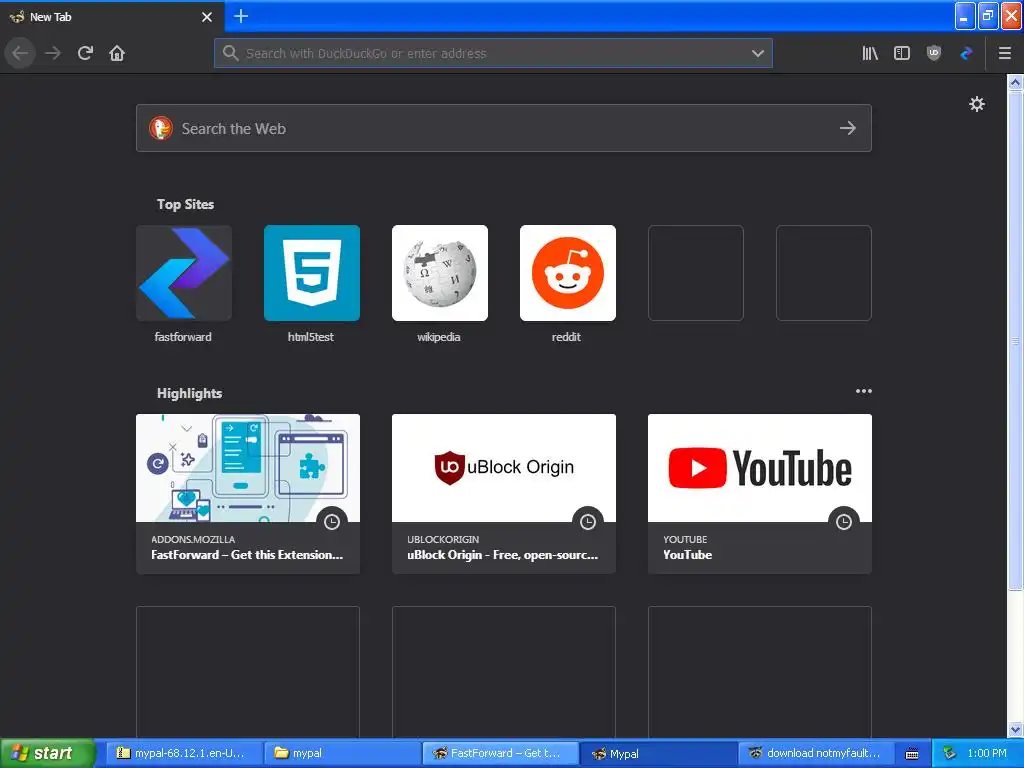Click the html5test tile label
This screenshot has width=1024, height=768.
[x=311, y=337]
